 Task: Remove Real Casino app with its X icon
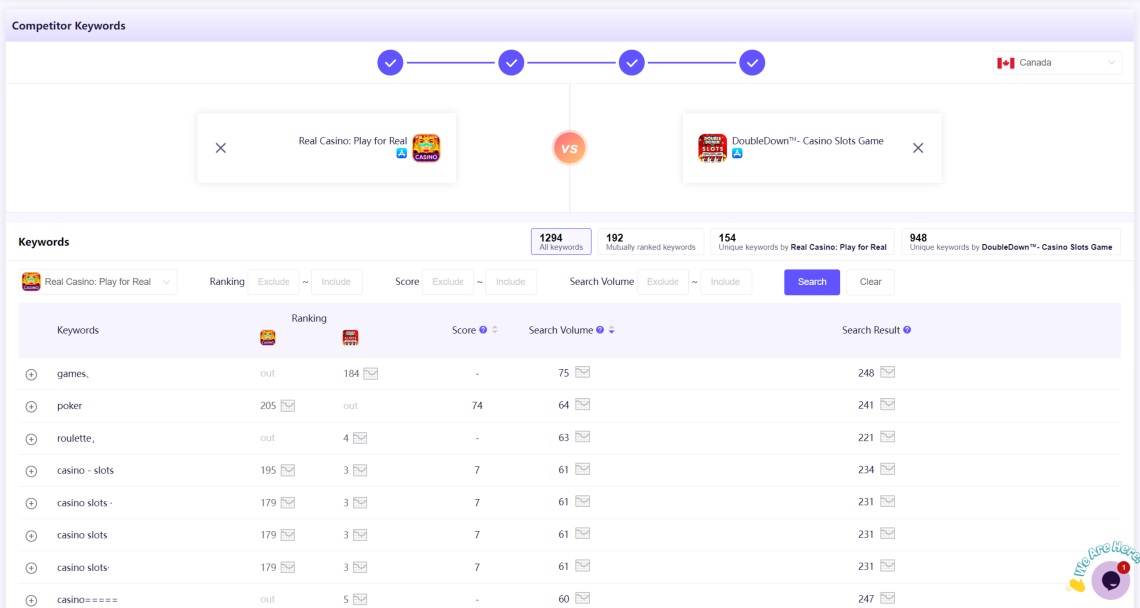(220, 148)
